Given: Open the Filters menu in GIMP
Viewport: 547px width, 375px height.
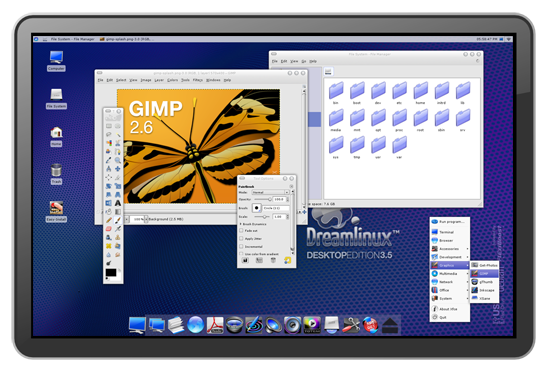Looking at the screenshot, I should [198, 80].
